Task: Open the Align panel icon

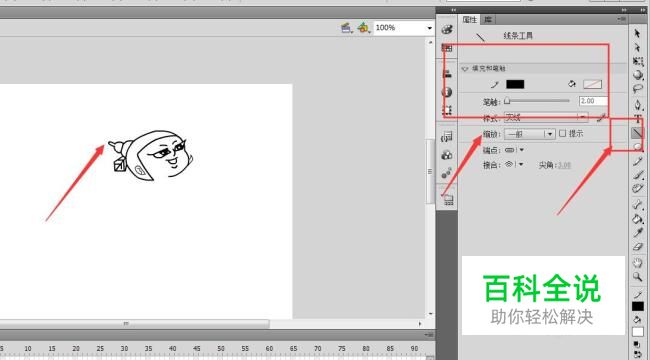Action: [x=447, y=74]
